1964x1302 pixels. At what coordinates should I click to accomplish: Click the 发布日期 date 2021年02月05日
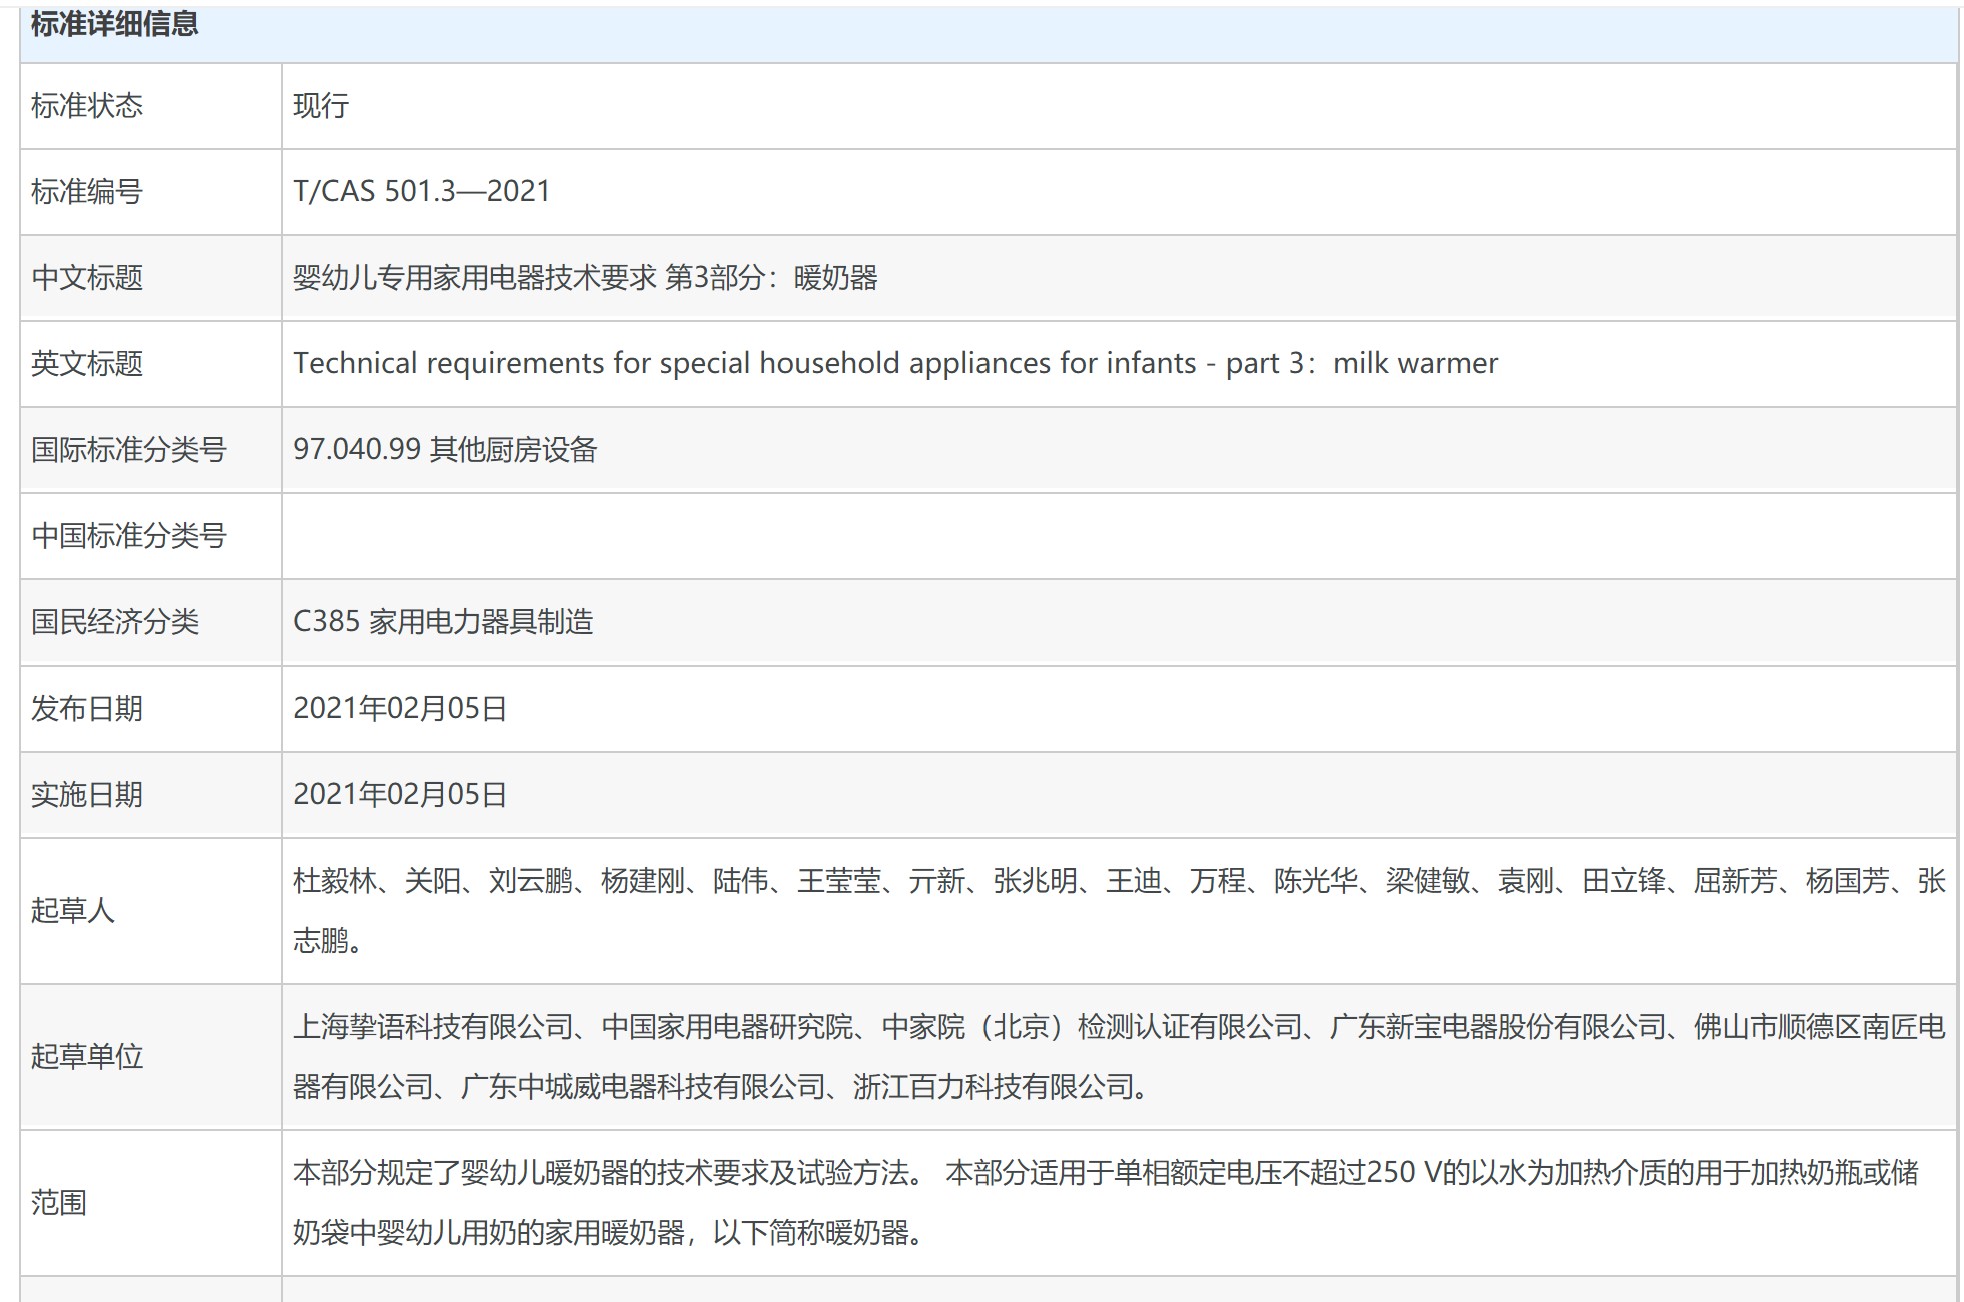click(399, 709)
